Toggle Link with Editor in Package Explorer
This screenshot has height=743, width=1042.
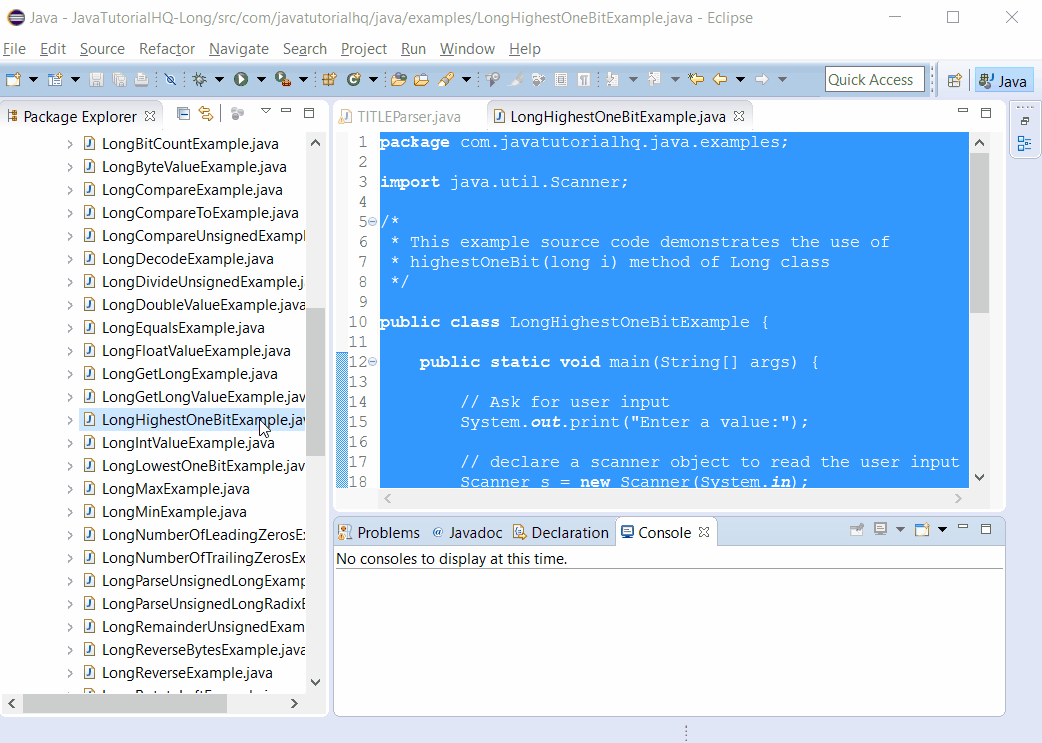pyautogui.click(x=206, y=114)
